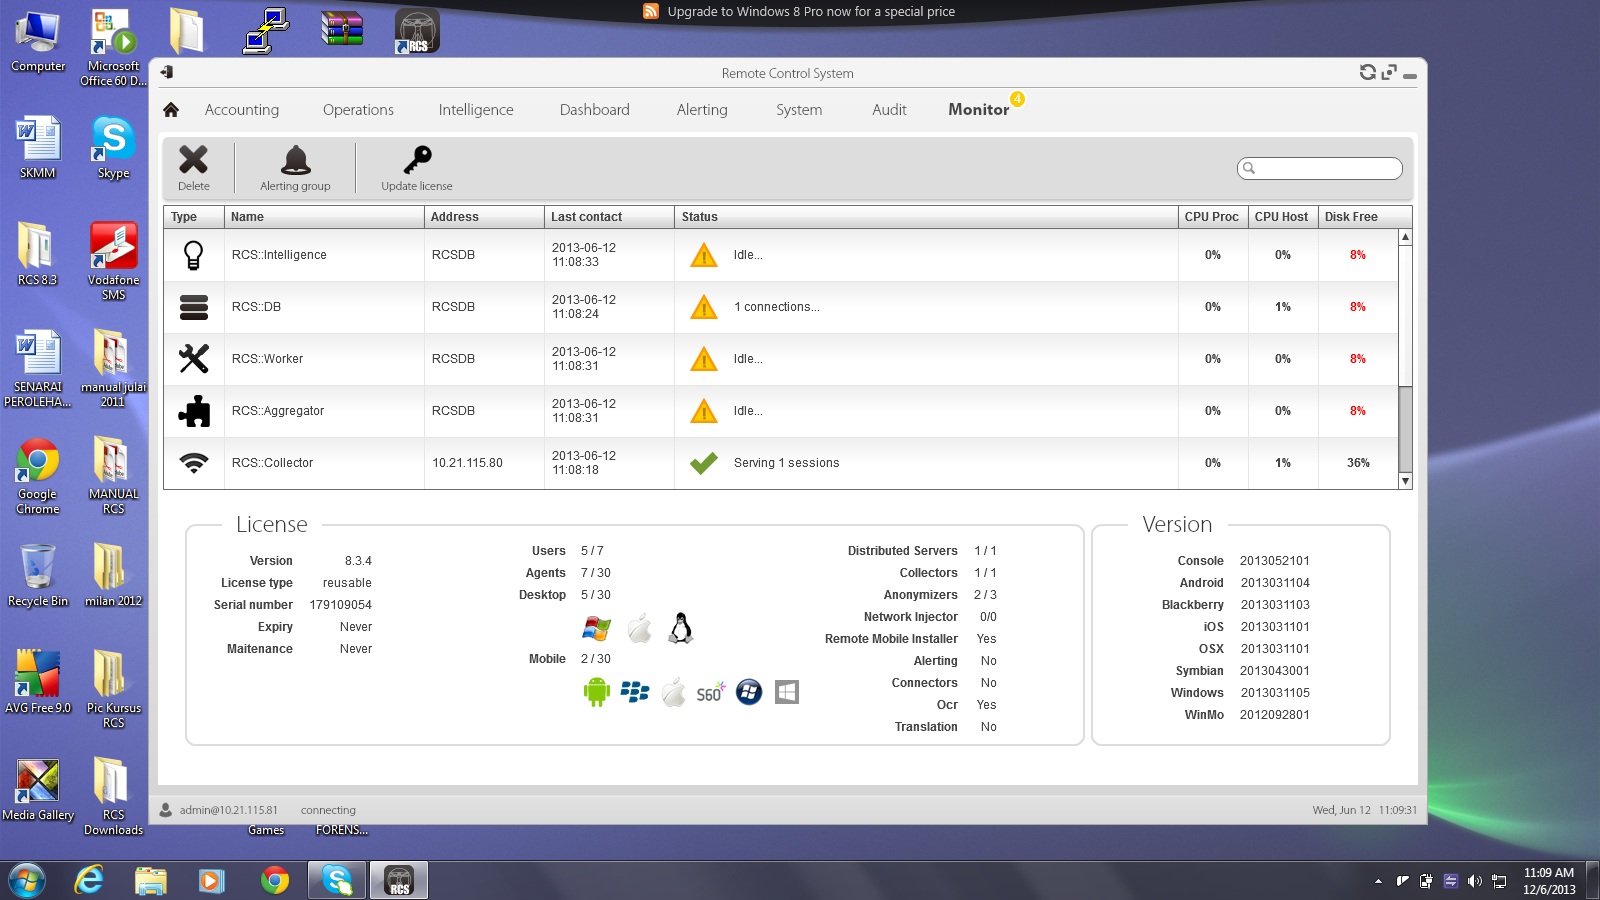Click the RCS taskbar button

(x=399, y=881)
